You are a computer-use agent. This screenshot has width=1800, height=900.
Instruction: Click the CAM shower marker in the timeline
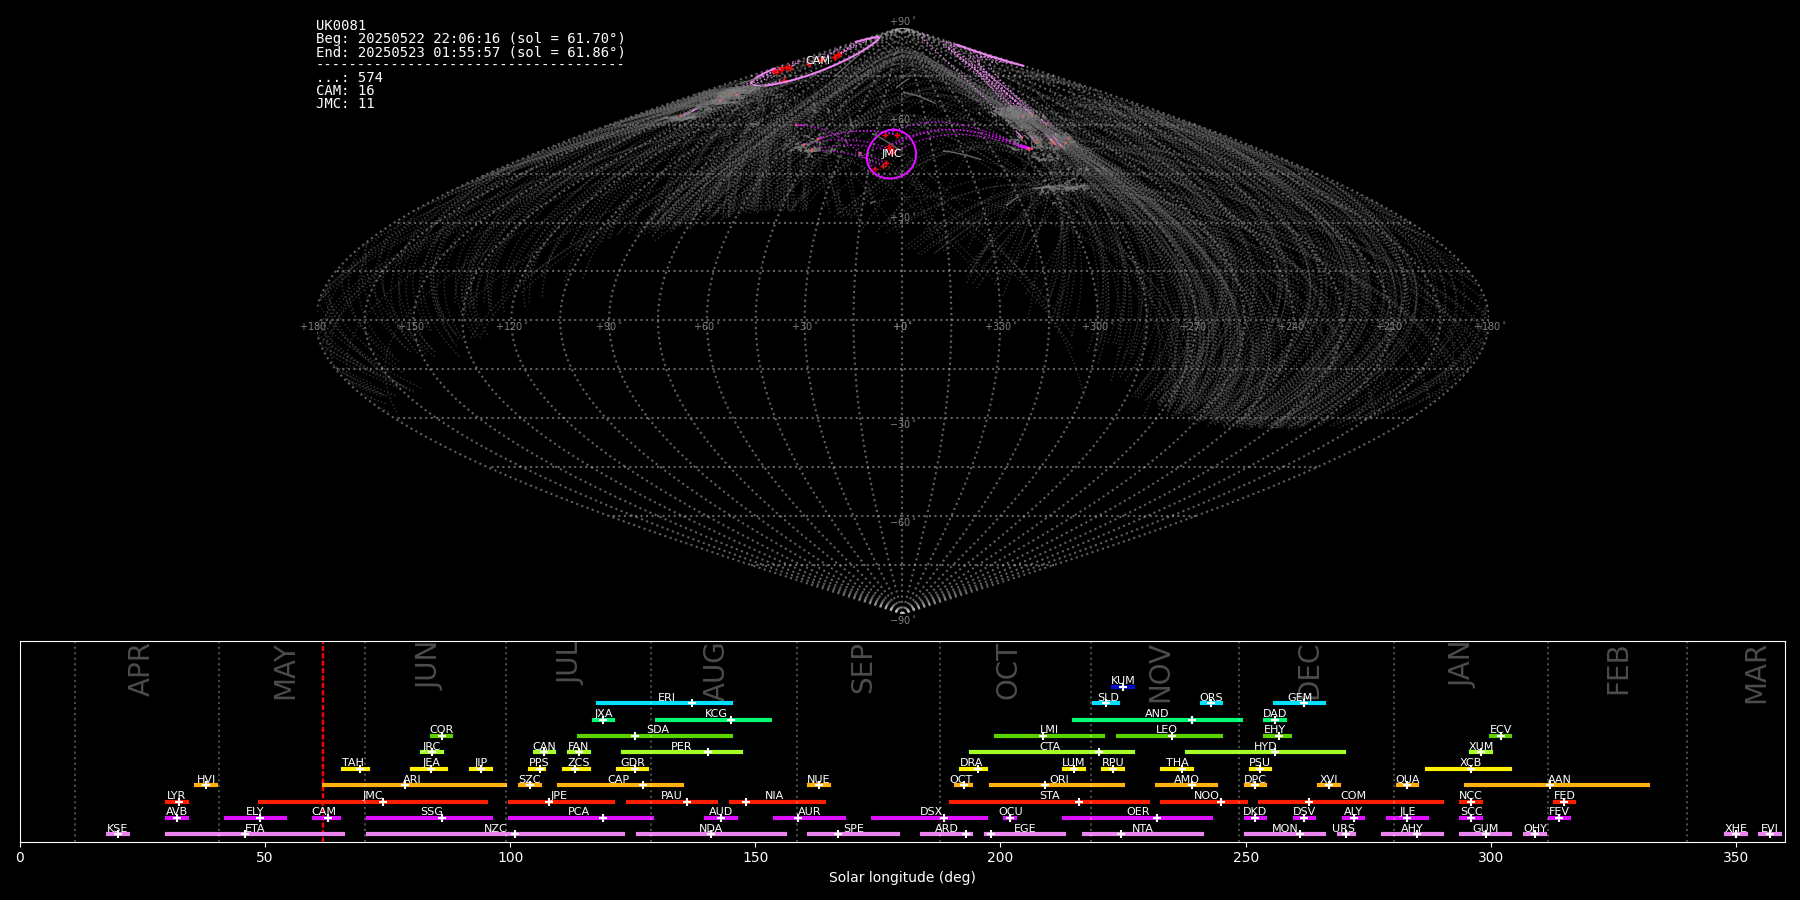point(327,818)
